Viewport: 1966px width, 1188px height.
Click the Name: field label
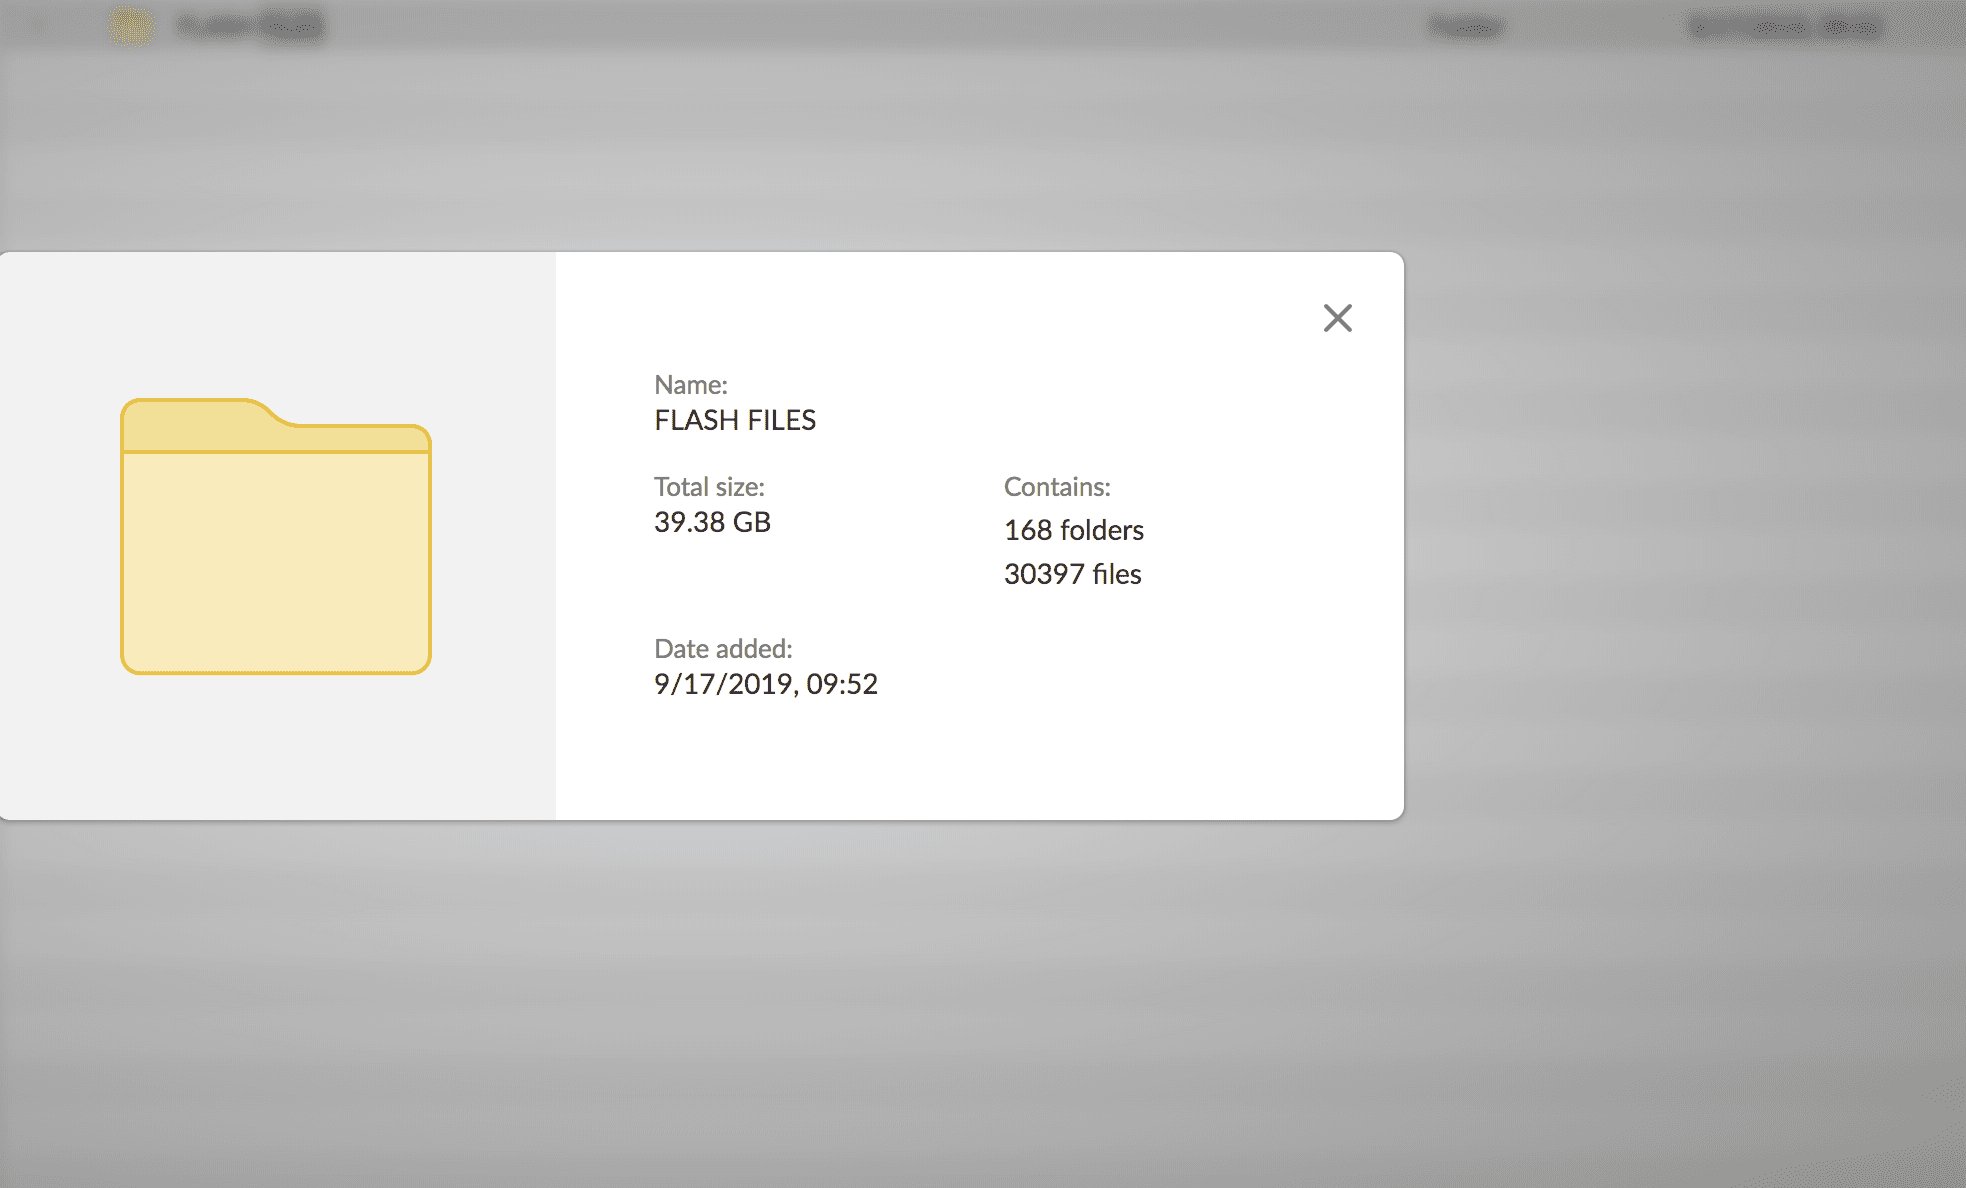coord(691,384)
